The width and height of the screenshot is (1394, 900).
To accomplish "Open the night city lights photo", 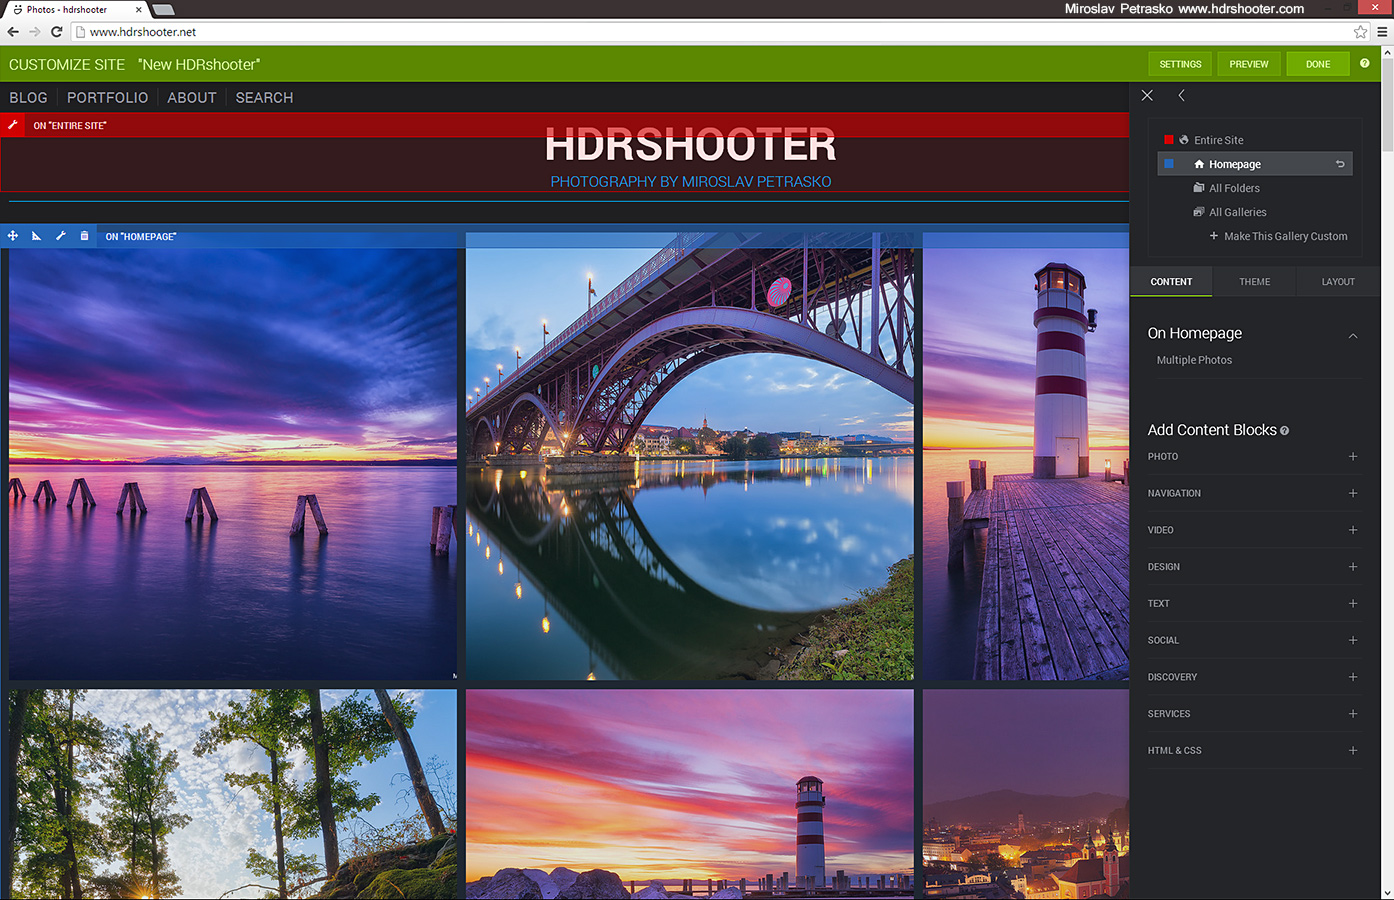I will 1026,794.
